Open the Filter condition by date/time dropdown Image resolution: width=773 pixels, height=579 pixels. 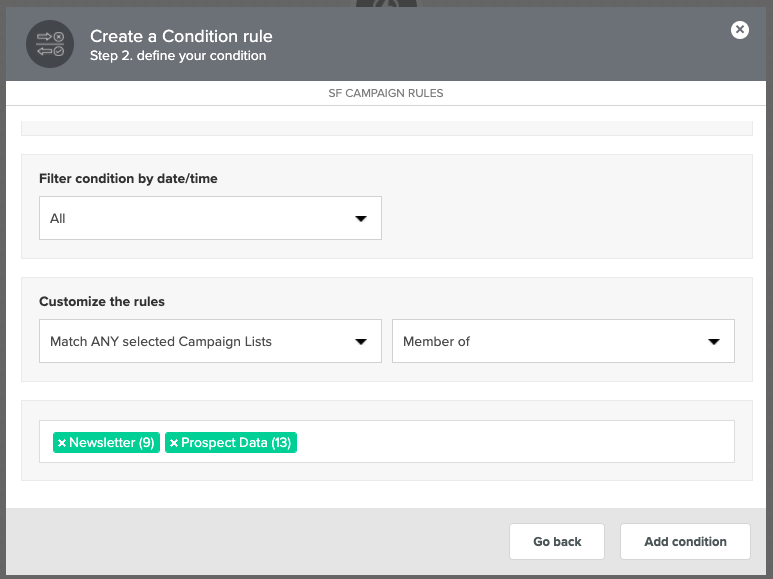(x=210, y=218)
